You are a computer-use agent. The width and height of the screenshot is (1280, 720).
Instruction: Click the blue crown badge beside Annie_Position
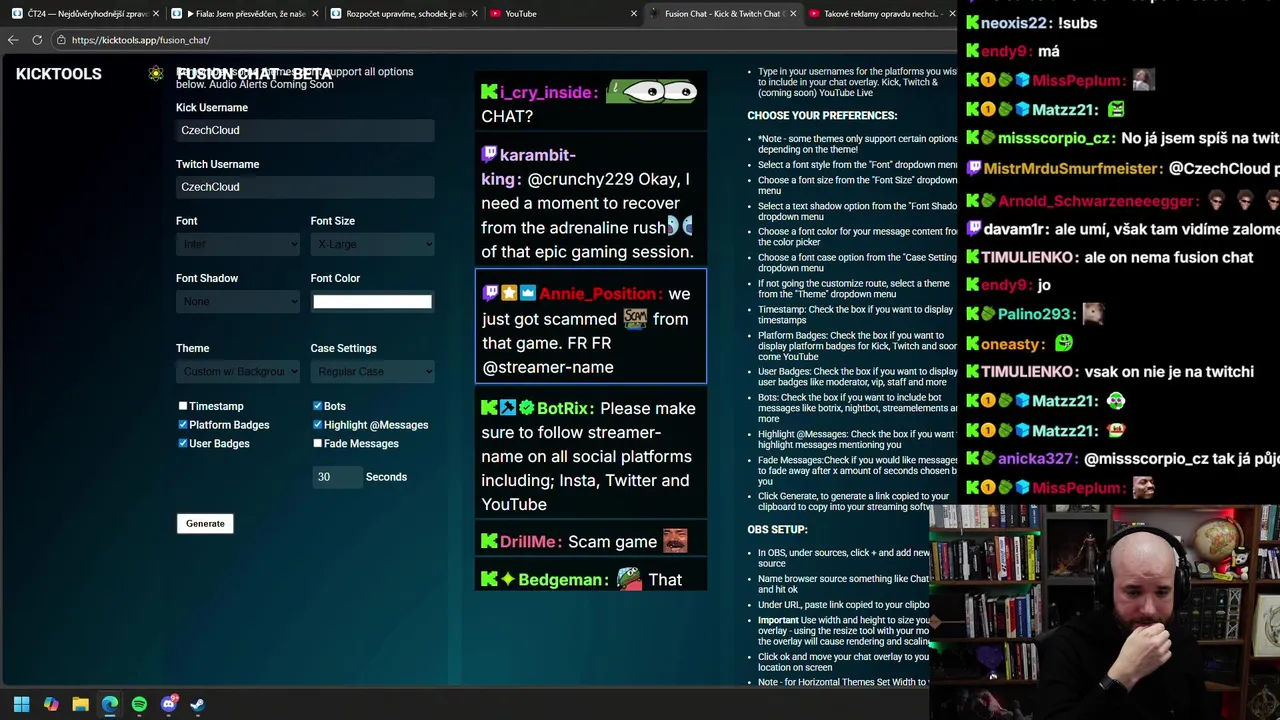point(527,293)
